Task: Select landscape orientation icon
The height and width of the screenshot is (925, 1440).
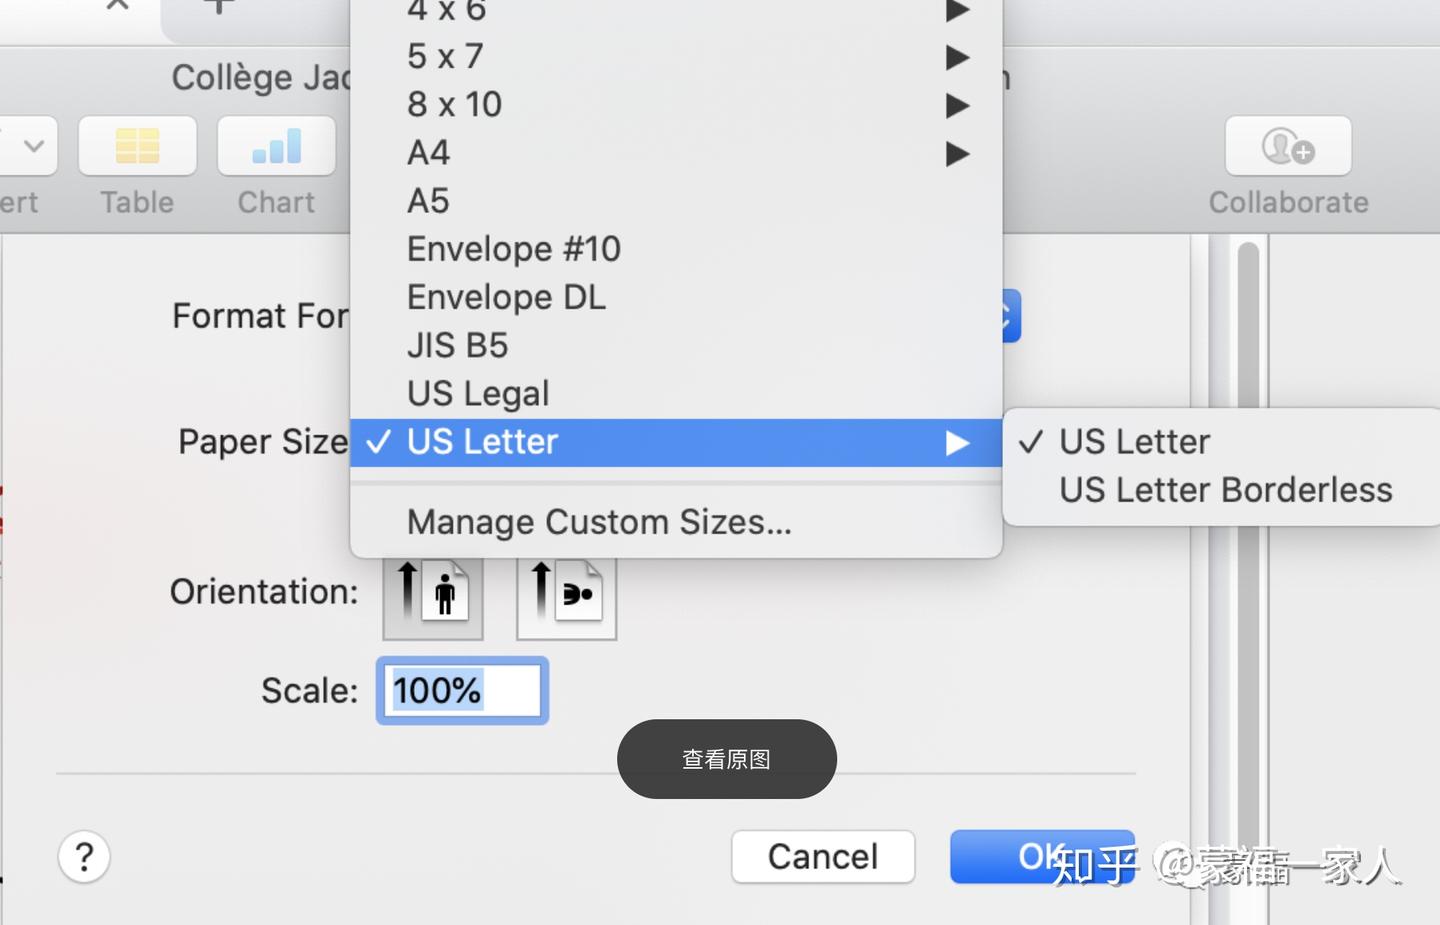Action: pos(566,598)
